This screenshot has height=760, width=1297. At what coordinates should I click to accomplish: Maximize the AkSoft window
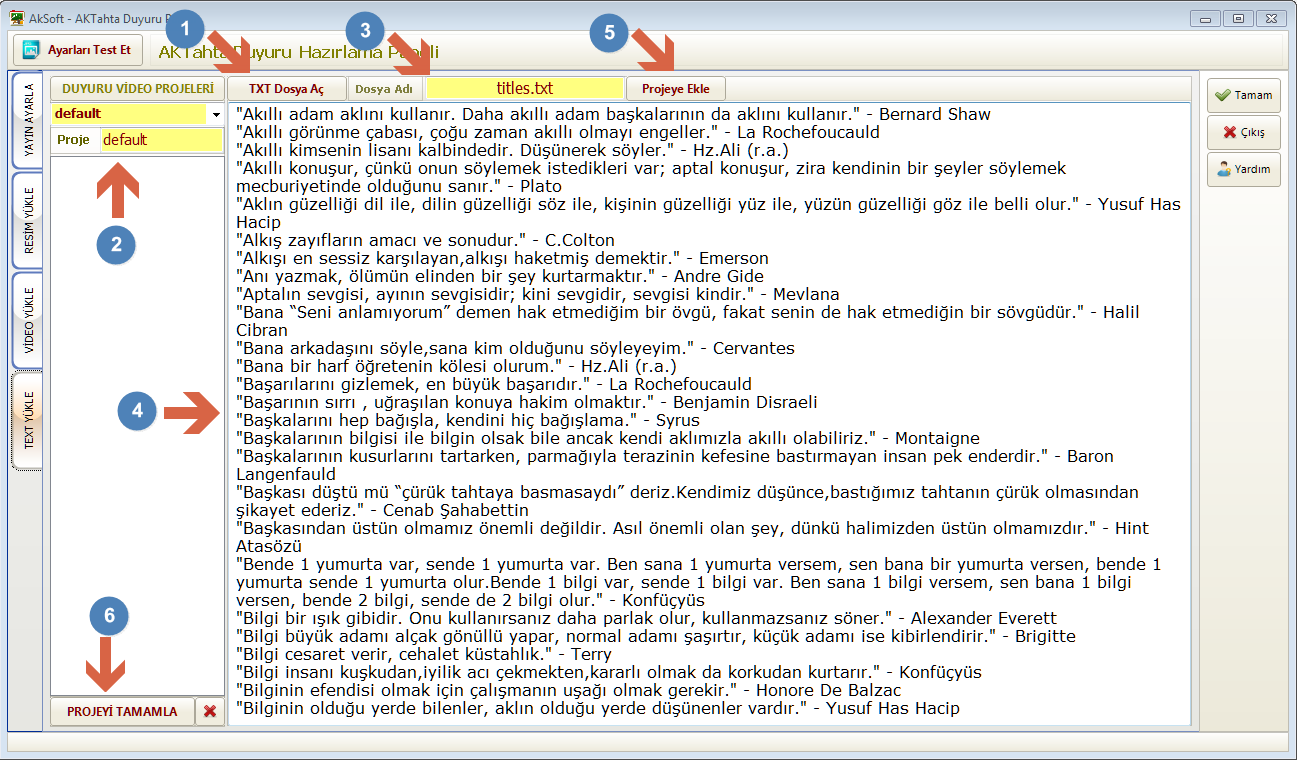(1238, 17)
